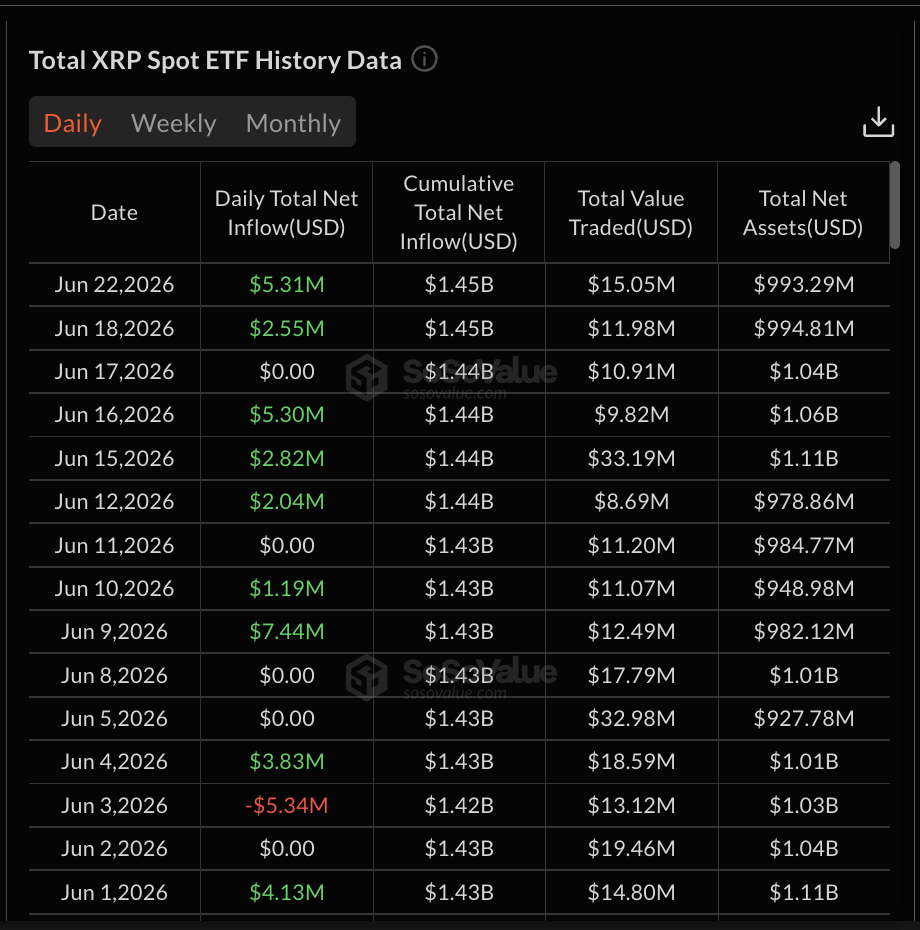Click the $982.12M net assets cell
Screen dimensions: 920x930
804,632
